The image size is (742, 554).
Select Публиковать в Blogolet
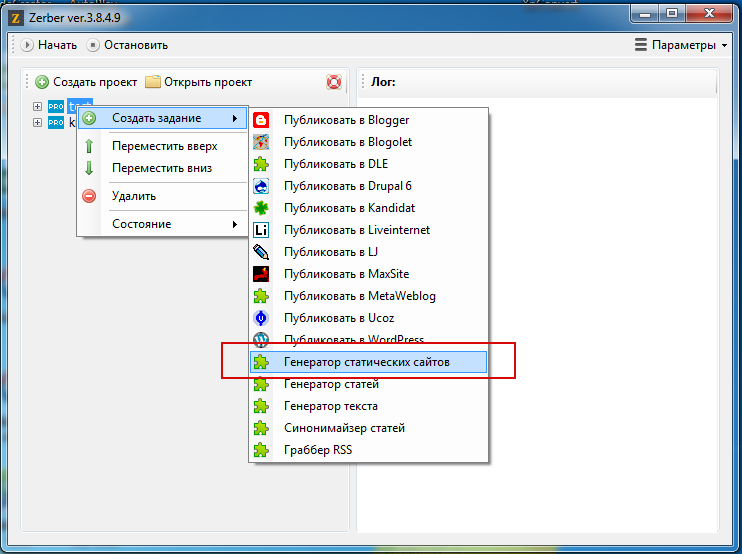(369, 142)
